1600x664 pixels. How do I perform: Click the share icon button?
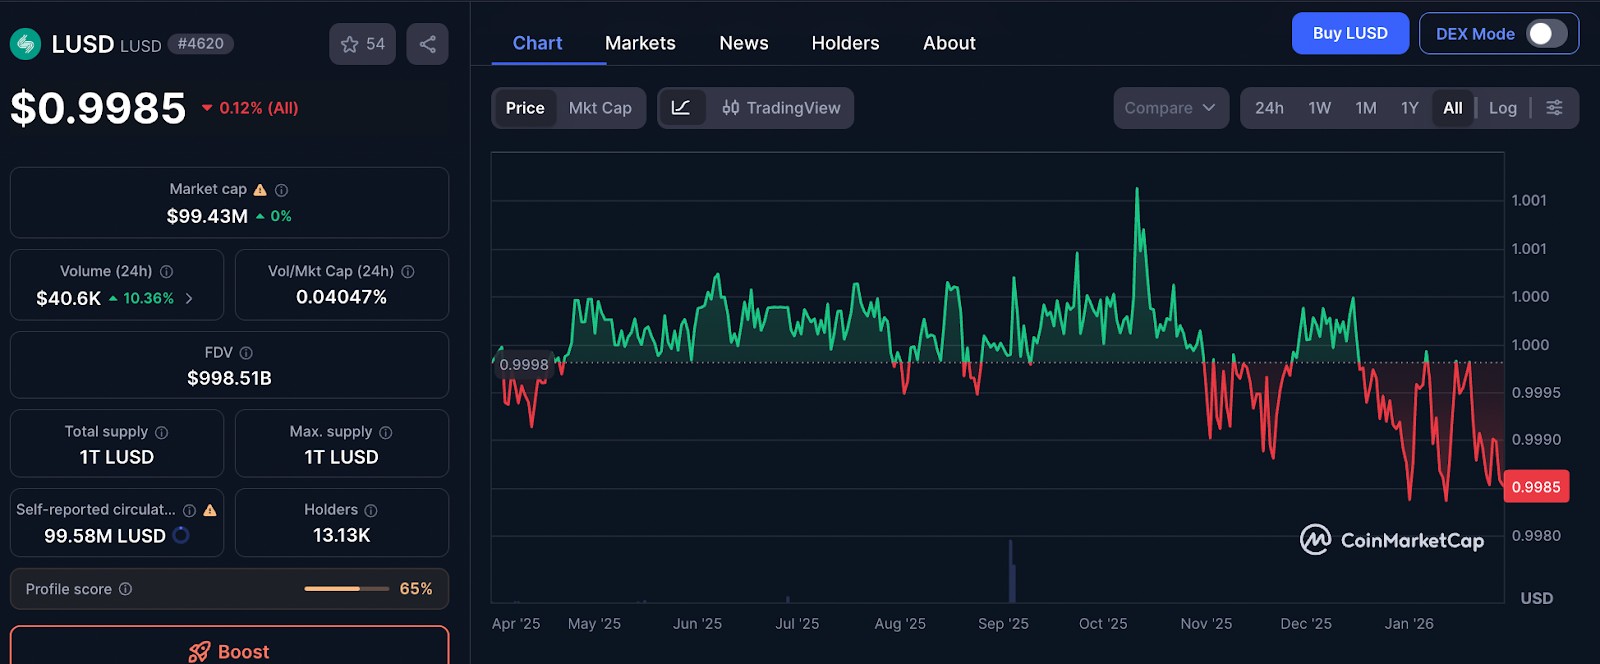(x=427, y=44)
